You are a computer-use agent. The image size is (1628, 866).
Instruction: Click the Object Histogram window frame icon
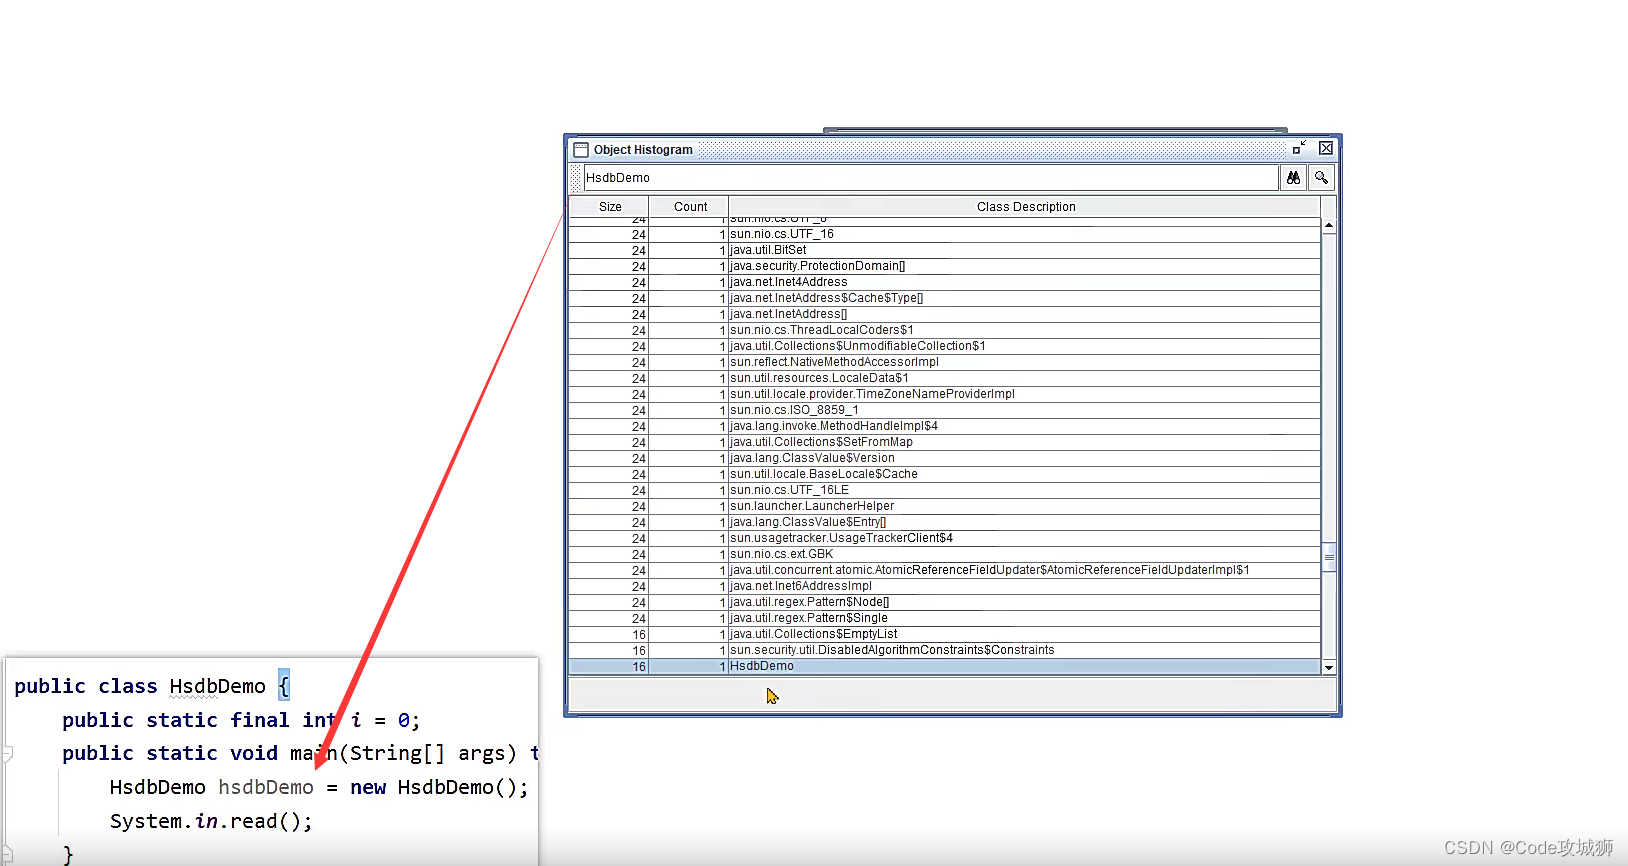(x=581, y=149)
